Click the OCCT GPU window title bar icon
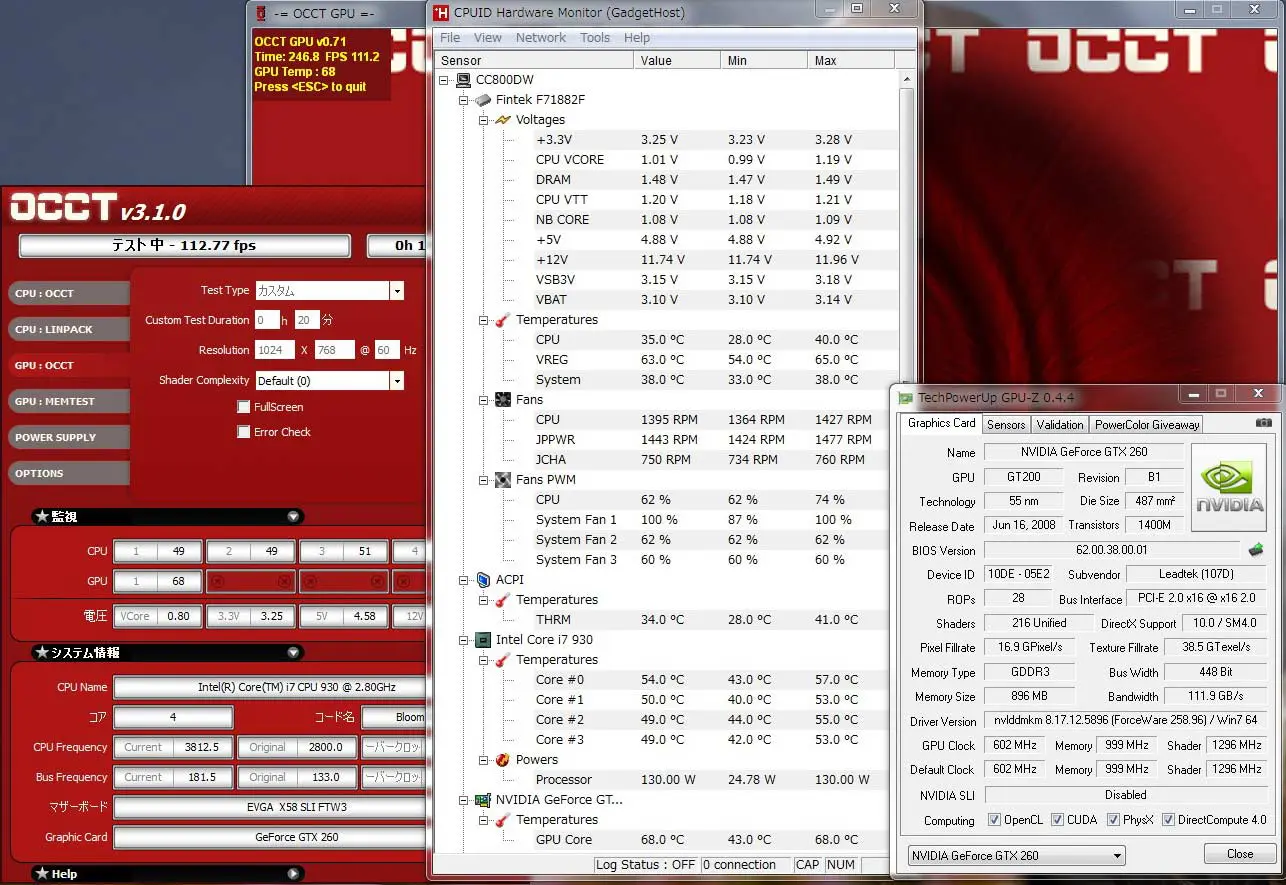 [x=262, y=13]
